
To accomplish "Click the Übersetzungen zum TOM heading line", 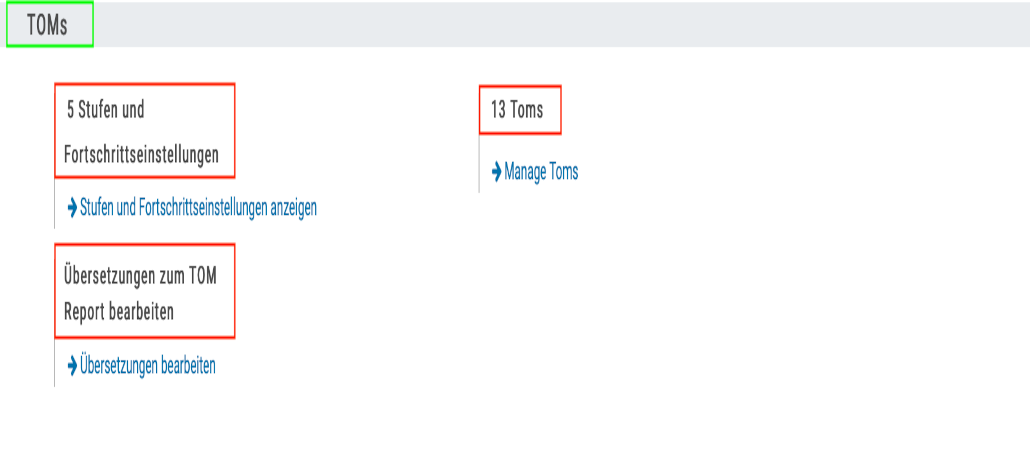I will [x=140, y=274].
